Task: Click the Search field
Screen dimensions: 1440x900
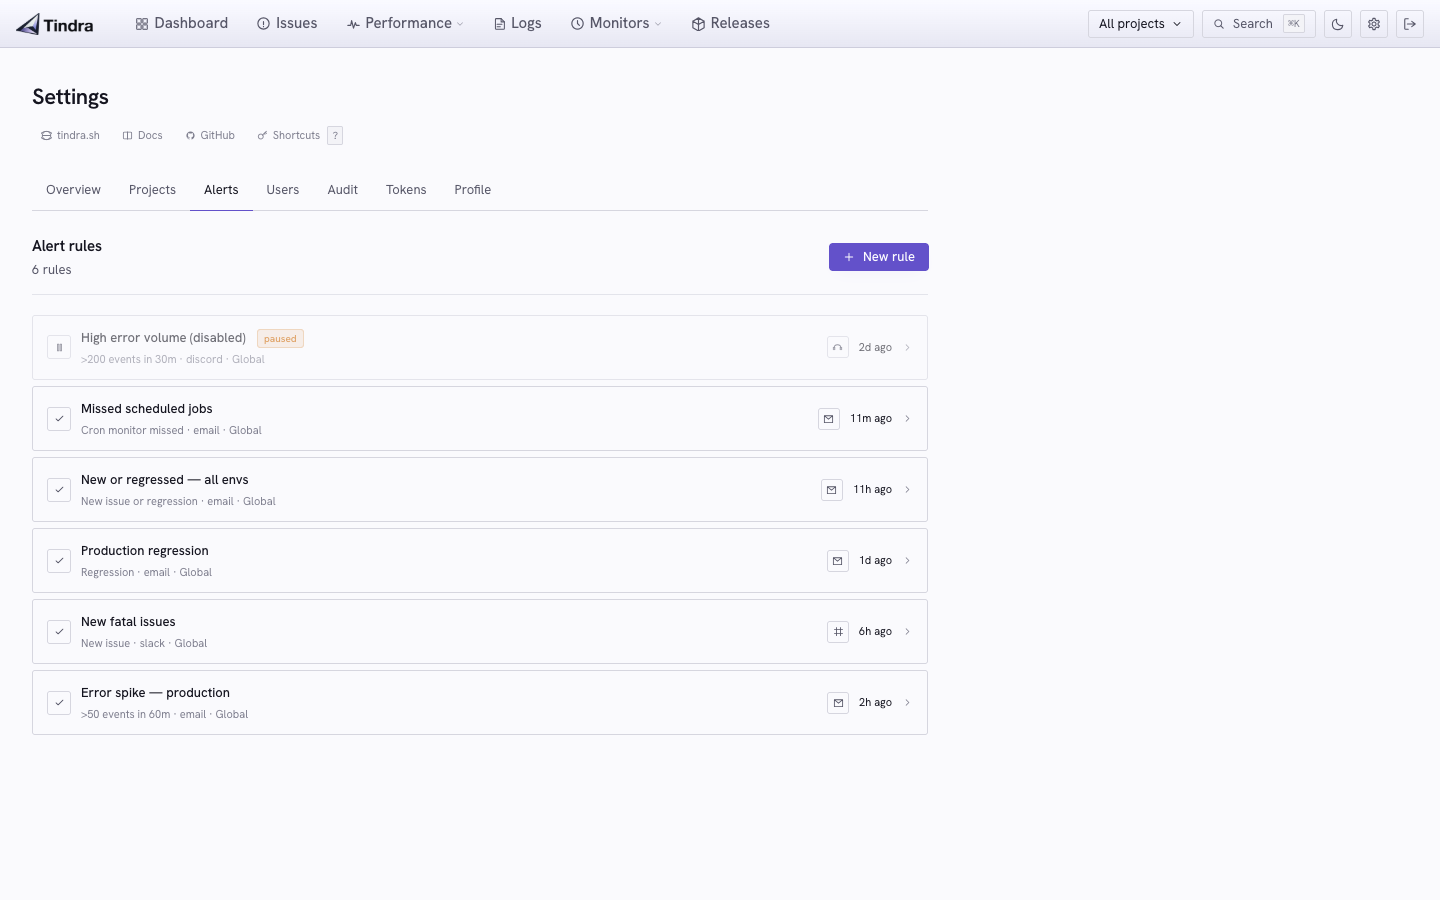Action: pos(1258,24)
